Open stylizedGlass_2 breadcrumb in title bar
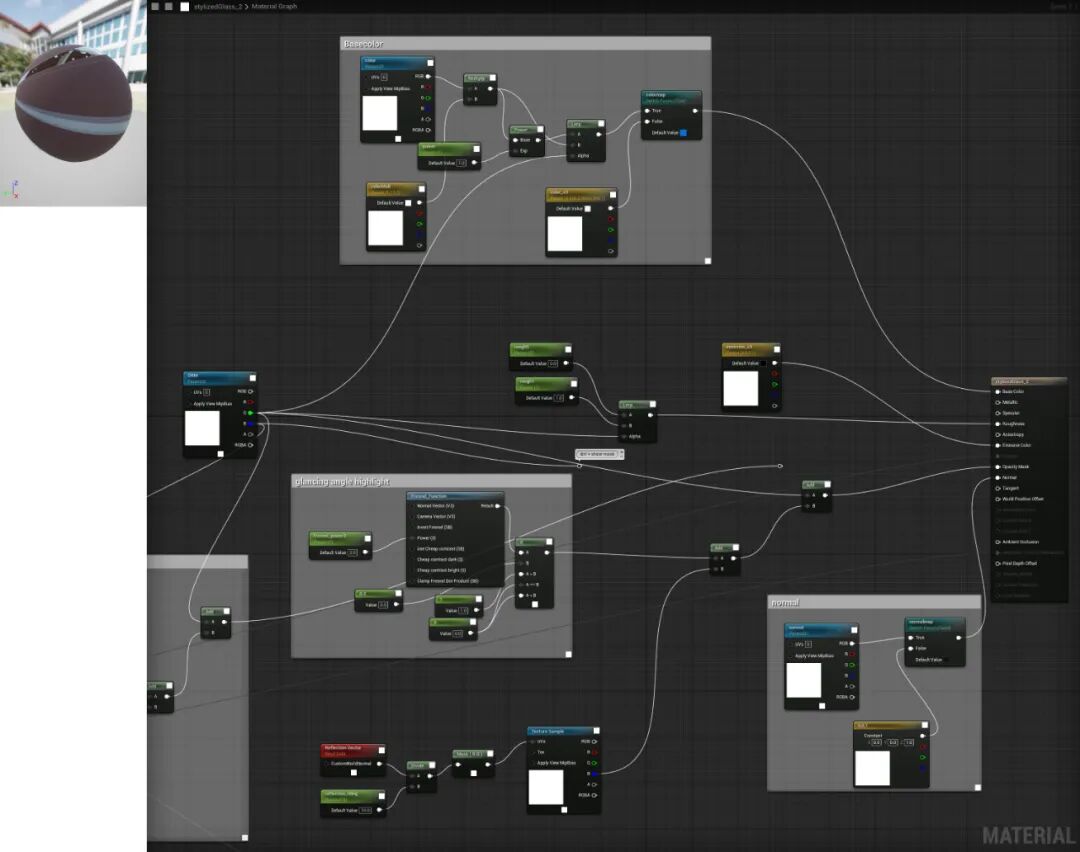The width and height of the screenshot is (1080, 852). (x=217, y=6)
